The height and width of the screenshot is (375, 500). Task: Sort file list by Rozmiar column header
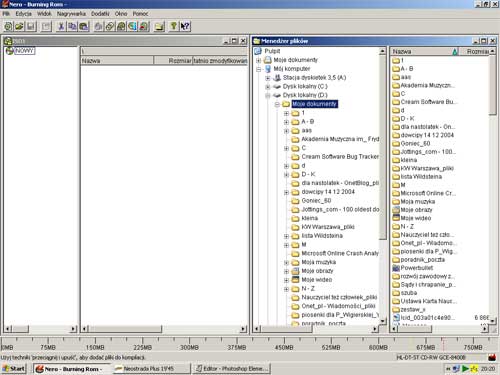[474, 51]
